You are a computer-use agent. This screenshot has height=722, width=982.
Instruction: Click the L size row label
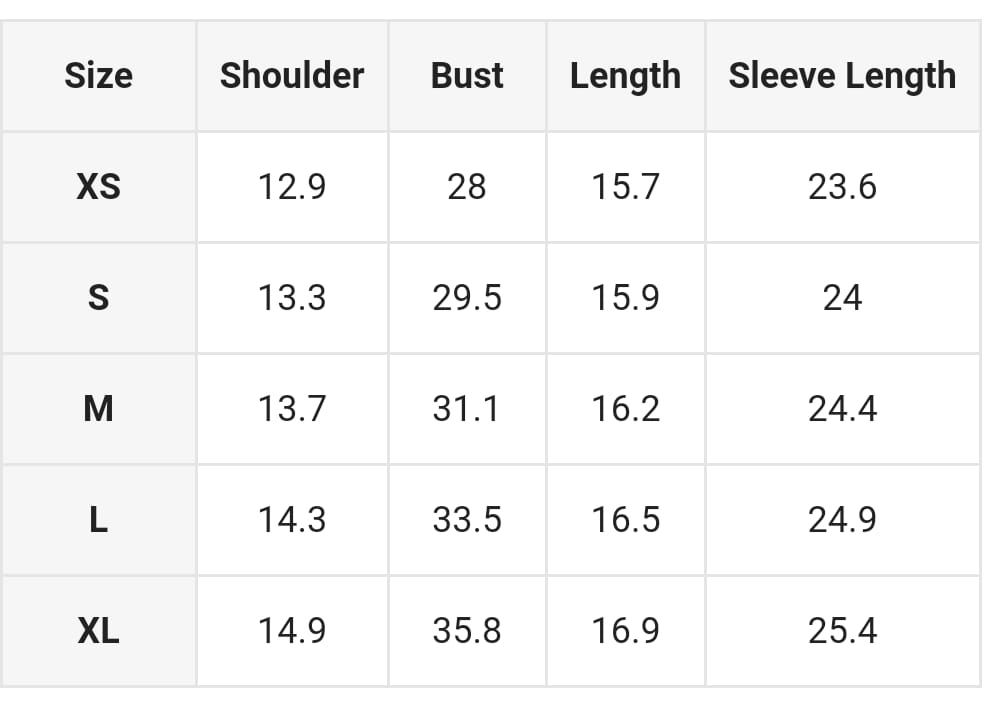(98, 520)
